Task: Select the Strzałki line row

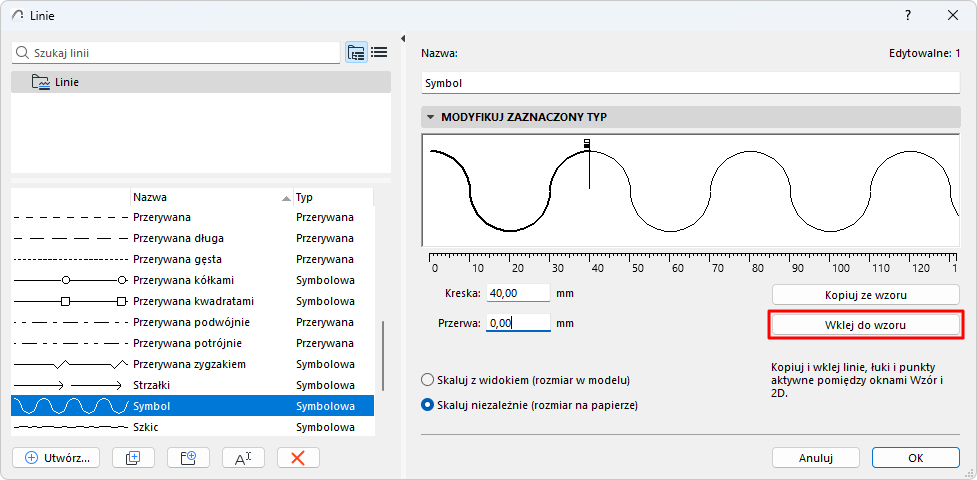Action: click(193, 385)
